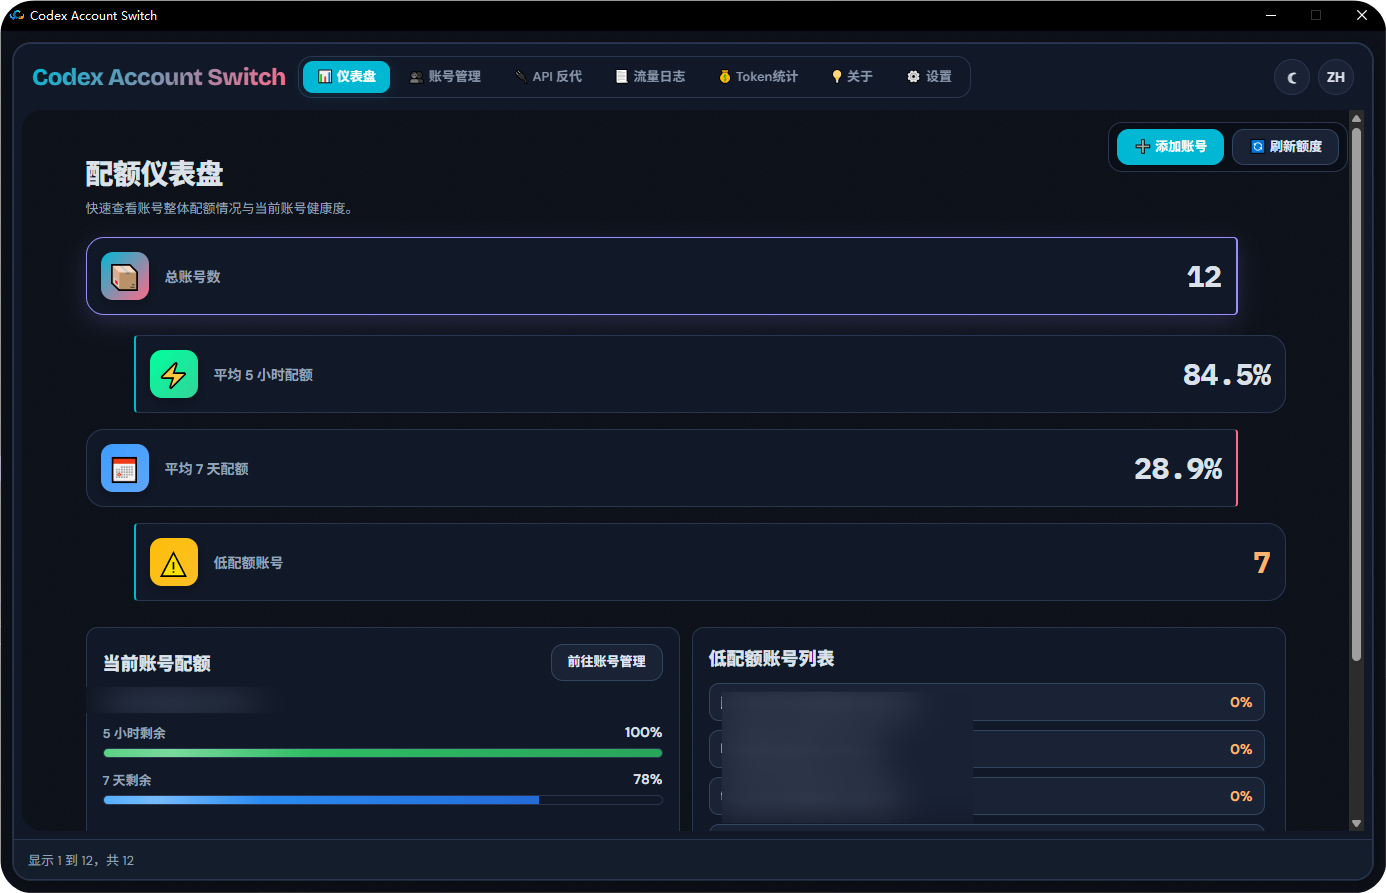
Task: Click the refresh icon in 刷新额度
Action: [1258, 147]
